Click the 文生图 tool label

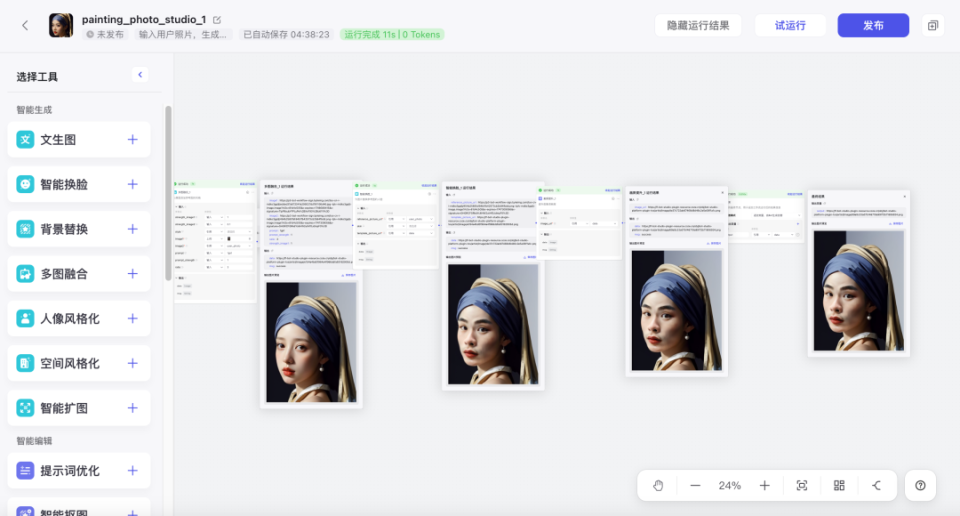pyautogui.click(x=58, y=140)
